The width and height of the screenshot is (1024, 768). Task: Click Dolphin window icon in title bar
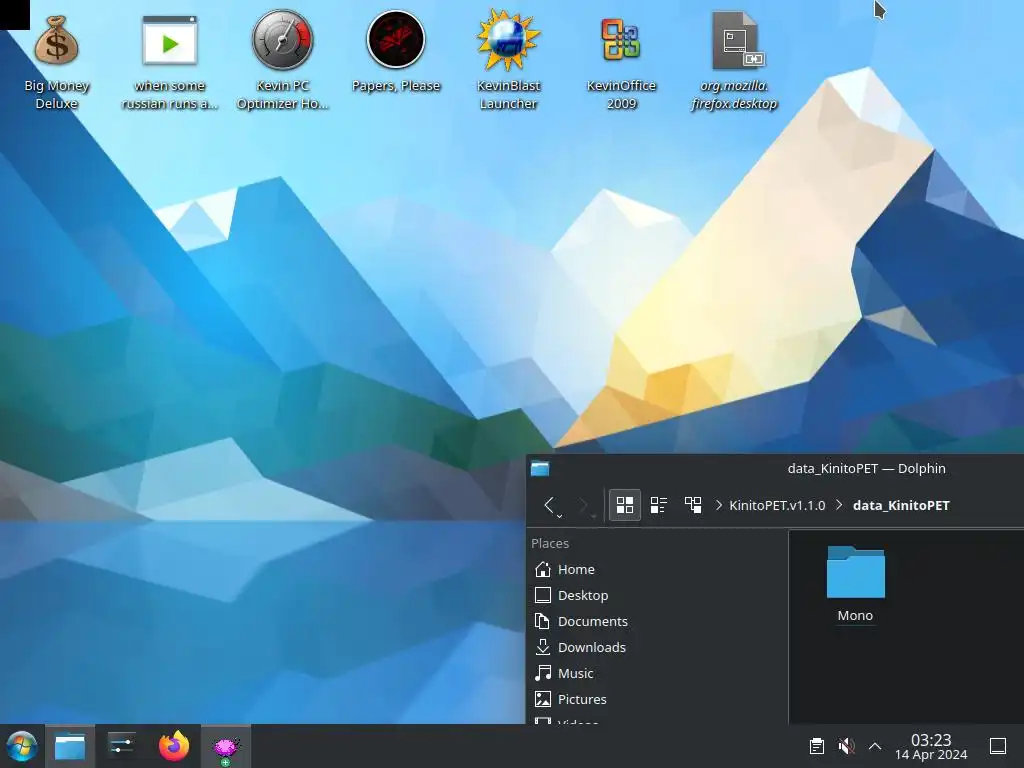(x=540, y=468)
